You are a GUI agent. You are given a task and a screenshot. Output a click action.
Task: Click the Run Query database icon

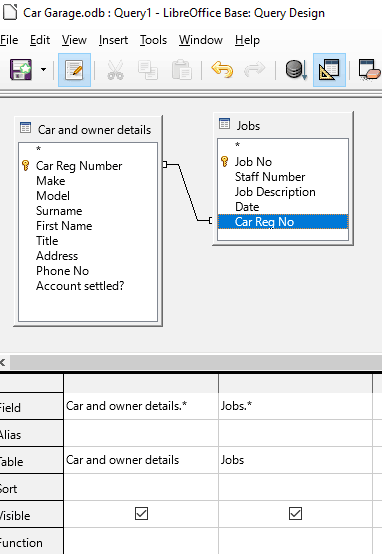click(296, 70)
